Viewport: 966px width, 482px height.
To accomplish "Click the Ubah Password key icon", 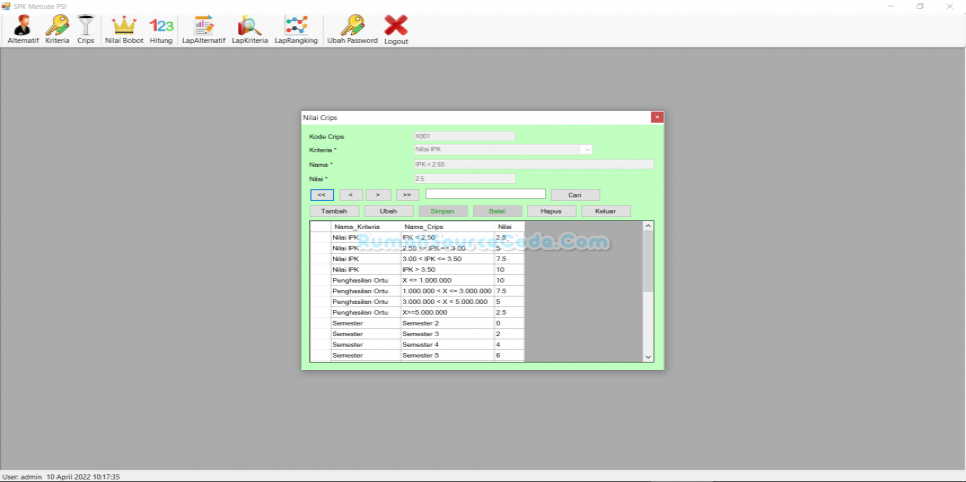I will (x=352, y=27).
